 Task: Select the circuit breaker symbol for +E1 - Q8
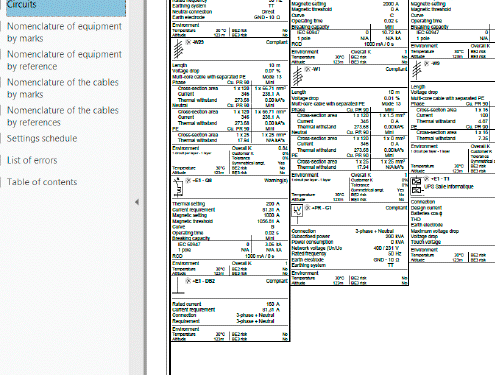click(x=179, y=187)
